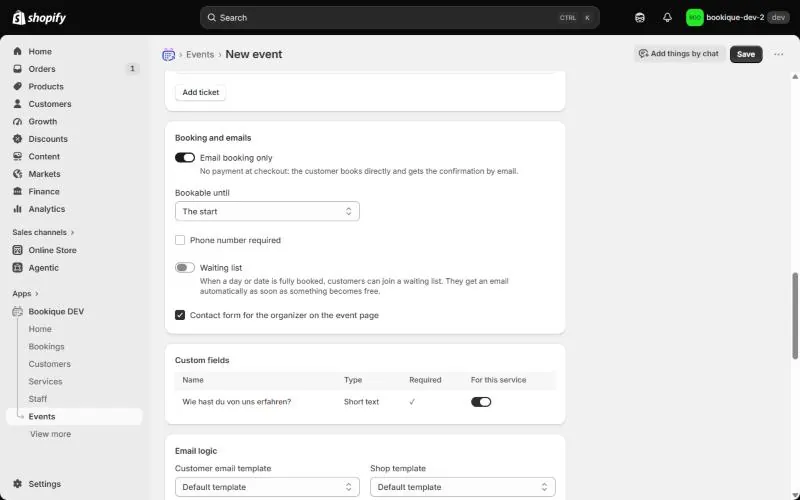
Task: Click the Home house icon in sidebar
Action: click(17, 52)
